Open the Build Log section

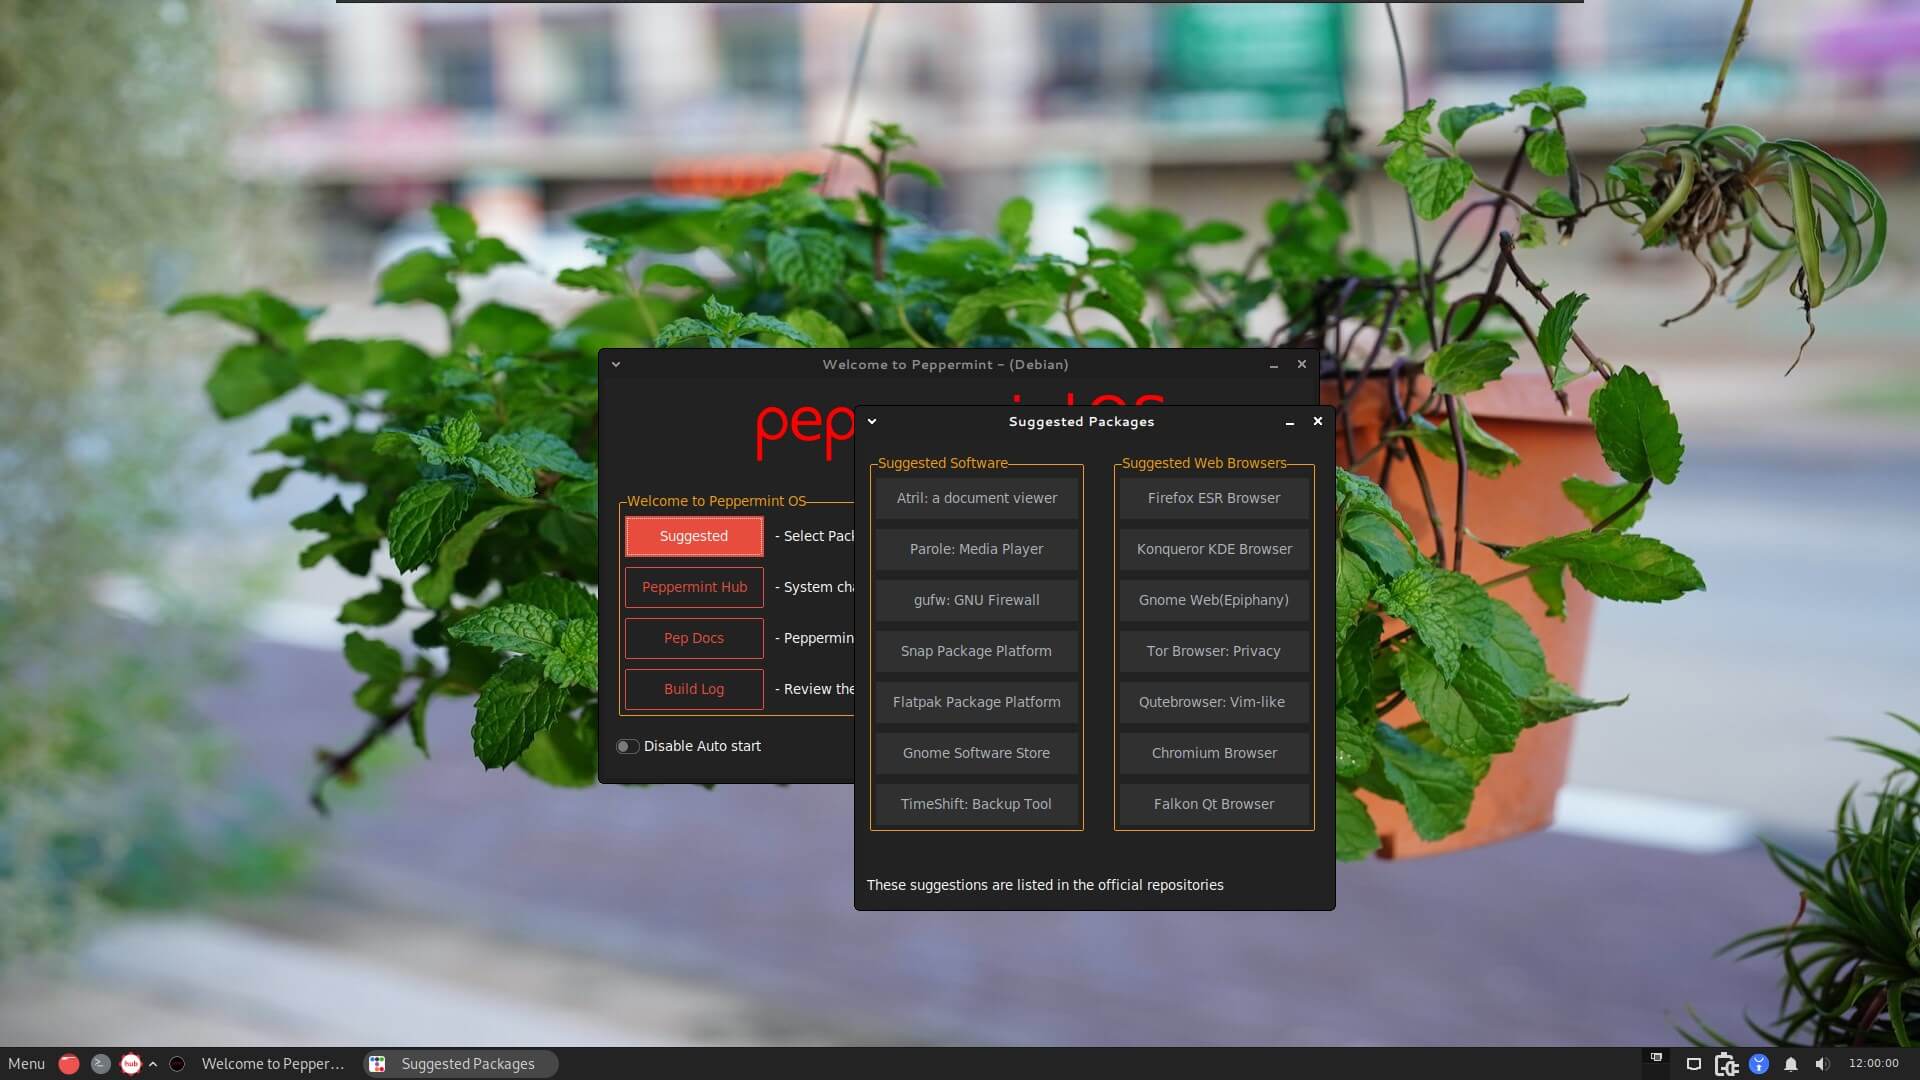click(x=692, y=687)
